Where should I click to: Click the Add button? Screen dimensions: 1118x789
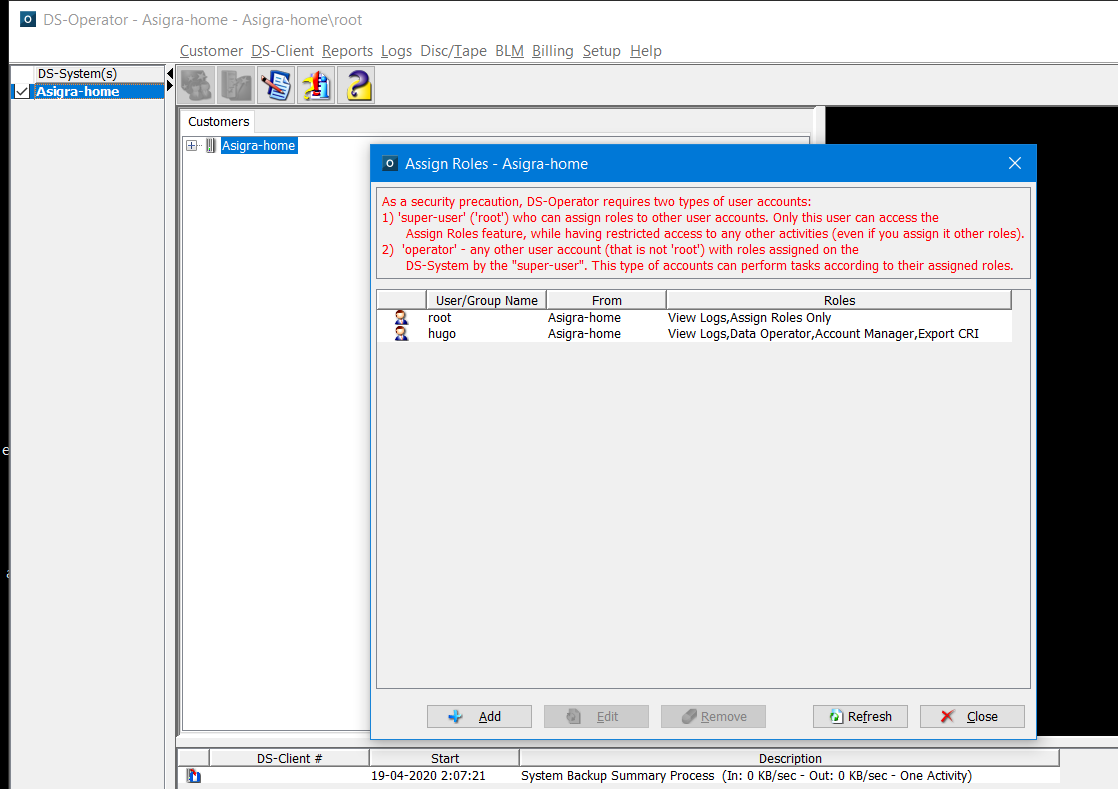tap(479, 716)
